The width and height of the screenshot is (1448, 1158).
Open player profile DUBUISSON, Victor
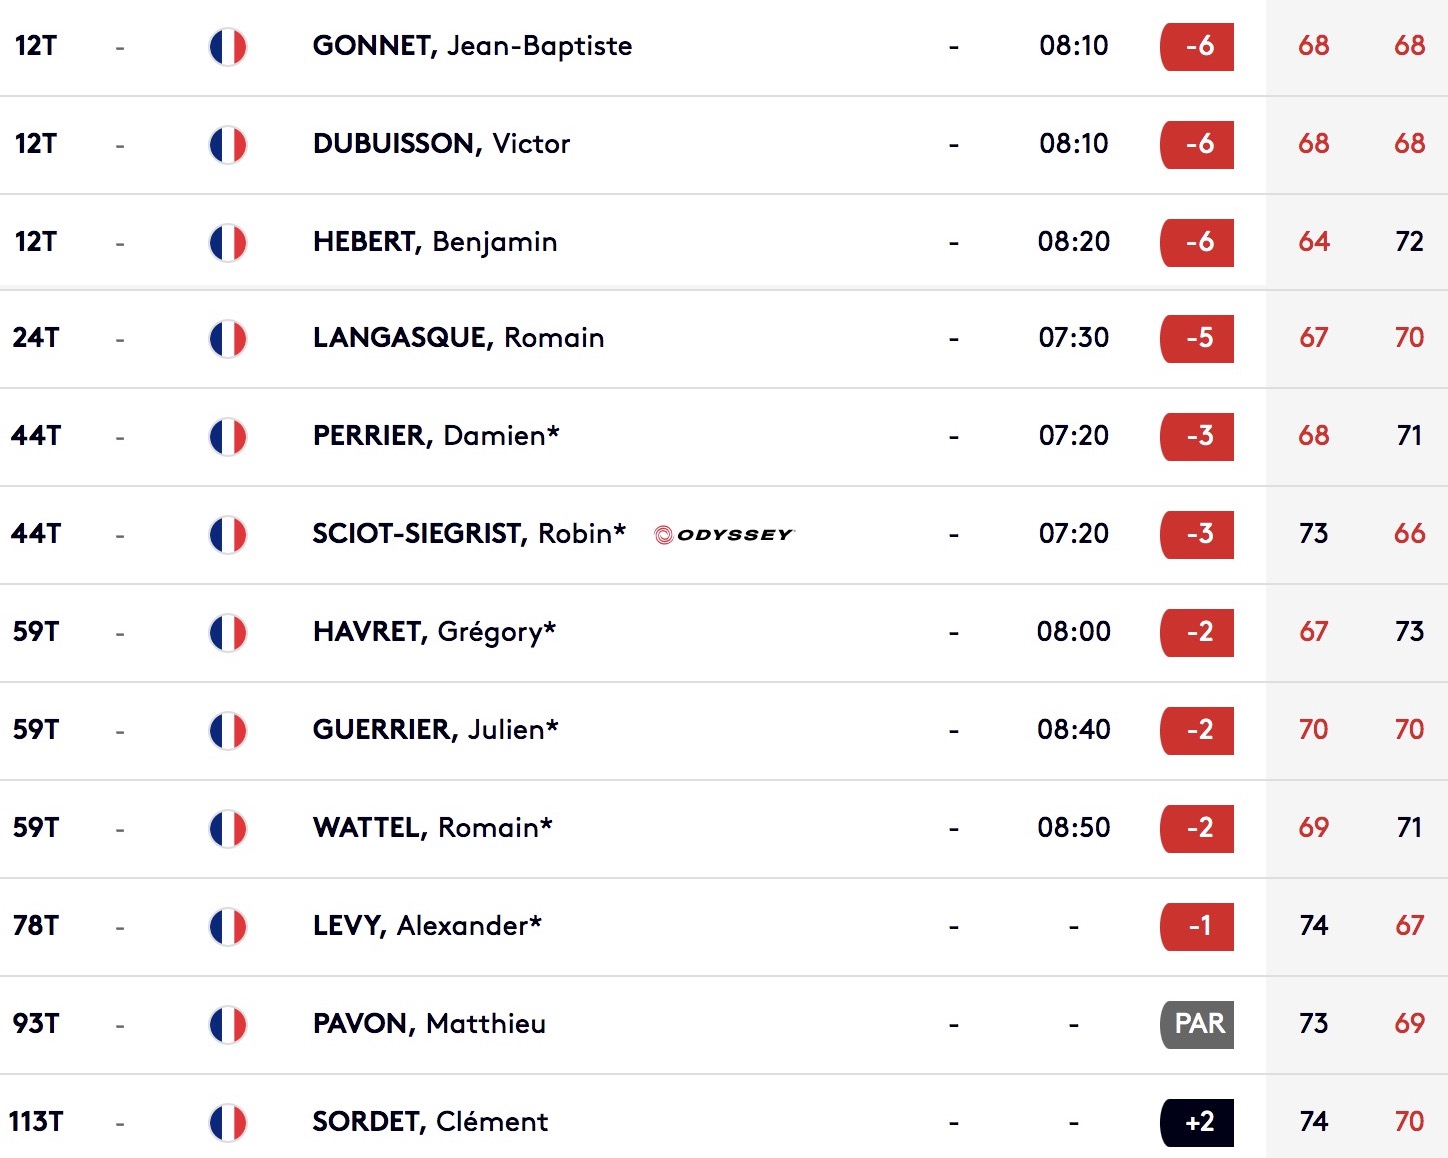click(x=441, y=144)
